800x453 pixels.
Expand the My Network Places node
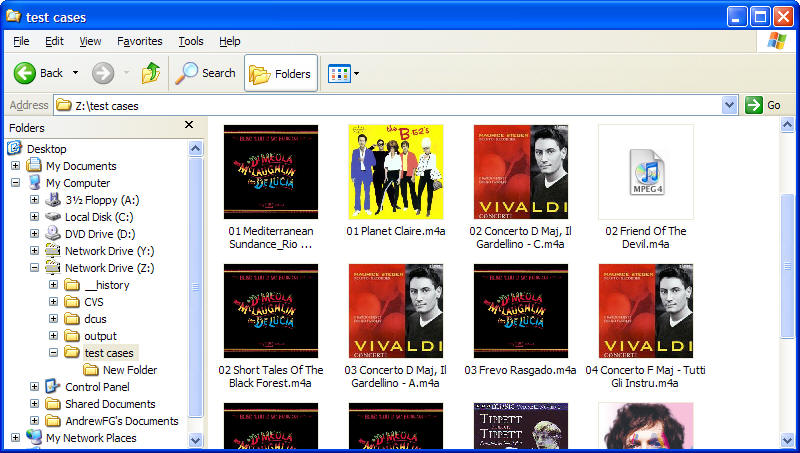click(15, 437)
